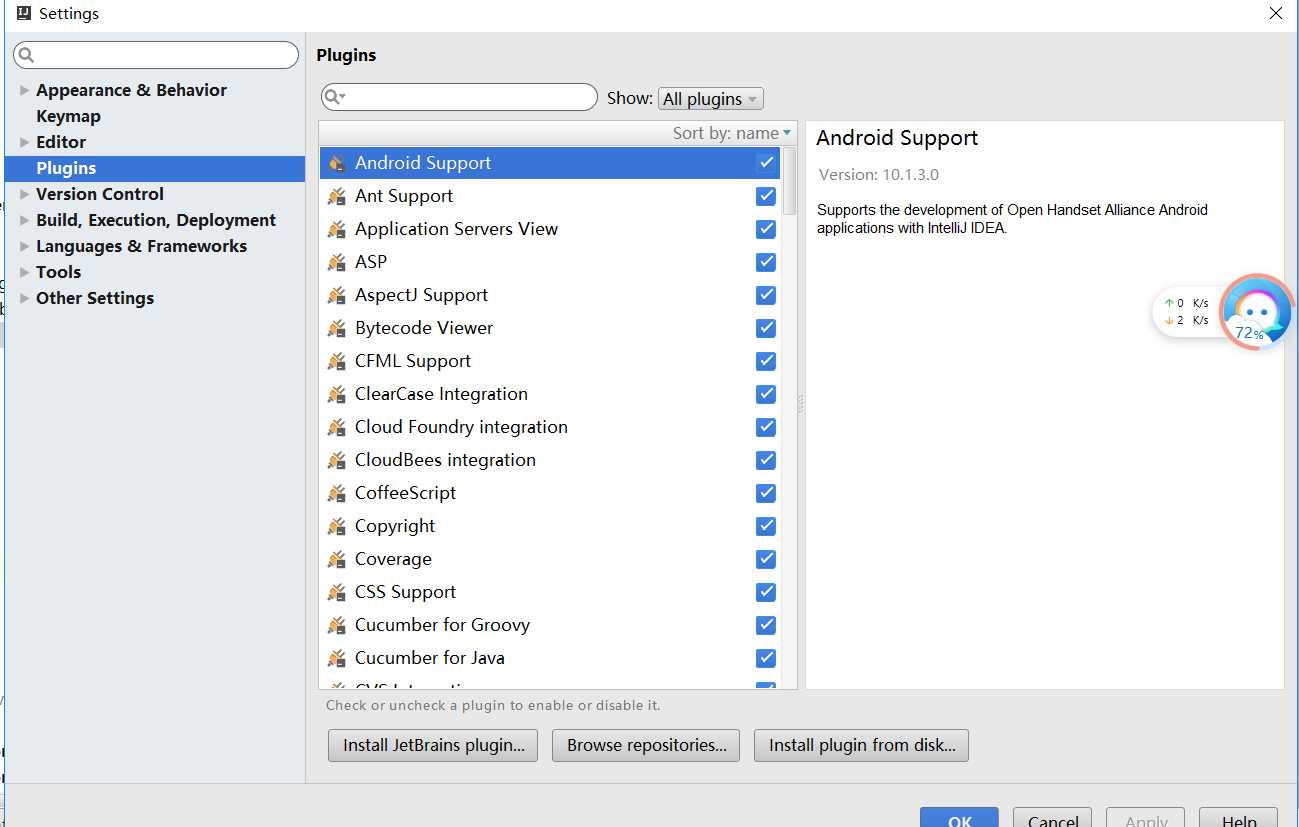The height and width of the screenshot is (827, 1299).
Task: Select the CSS Support plugin row
Action: pos(550,592)
